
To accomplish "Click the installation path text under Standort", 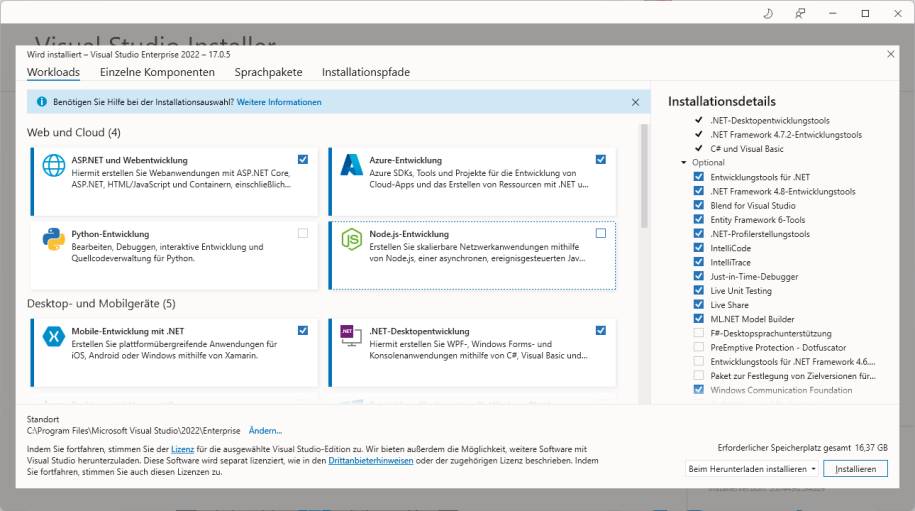I will pyautogui.click(x=134, y=430).
